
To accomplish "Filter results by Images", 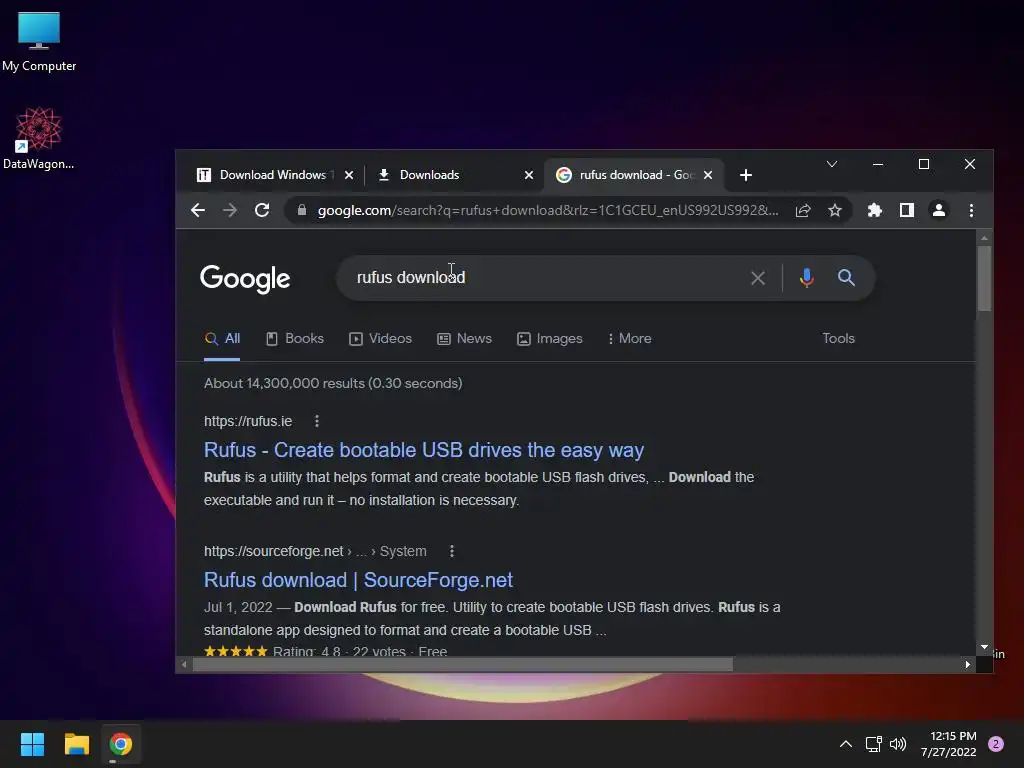I will [x=550, y=338].
